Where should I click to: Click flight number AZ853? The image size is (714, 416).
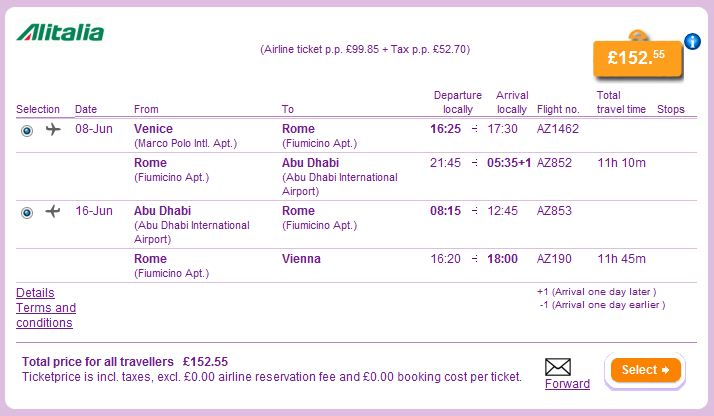tap(555, 211)
